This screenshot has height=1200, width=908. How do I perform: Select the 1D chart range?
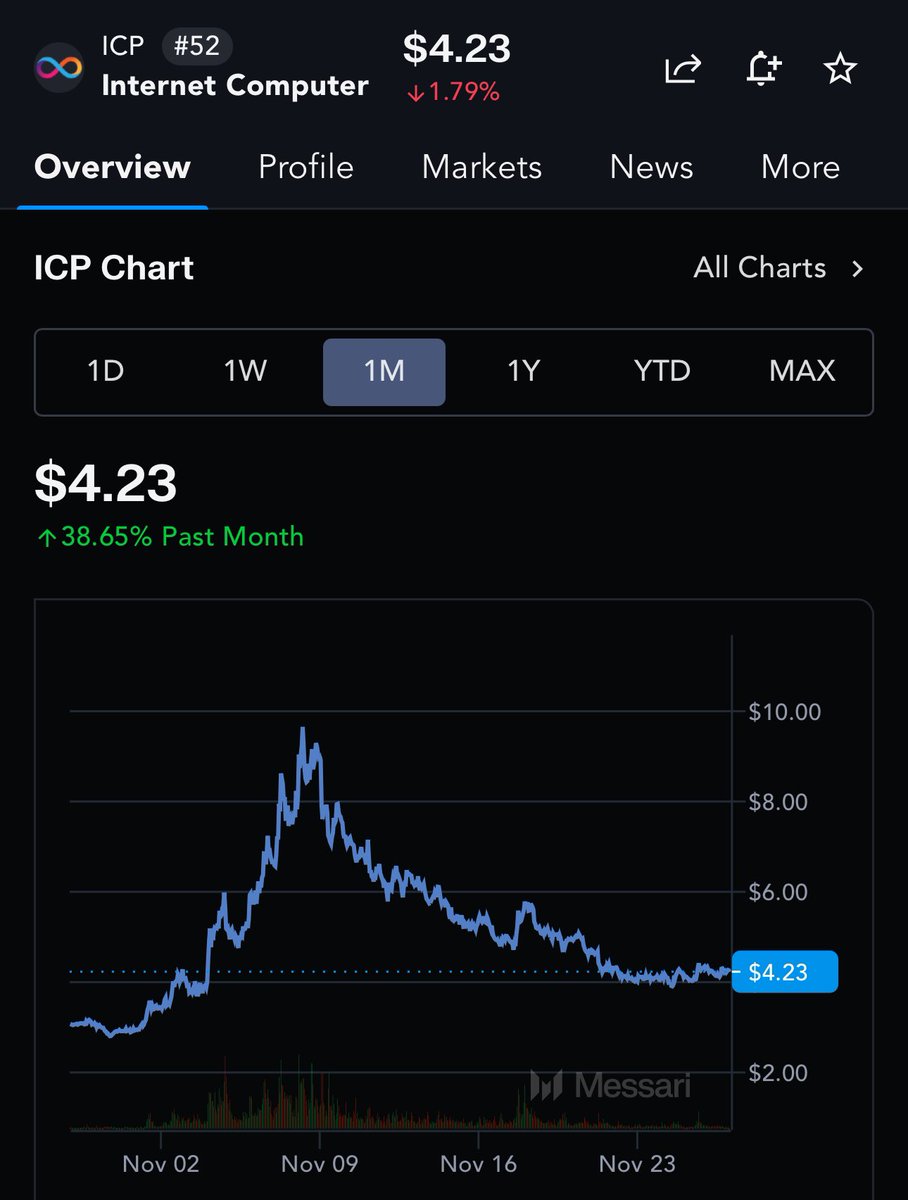click(x=105, y=371)
